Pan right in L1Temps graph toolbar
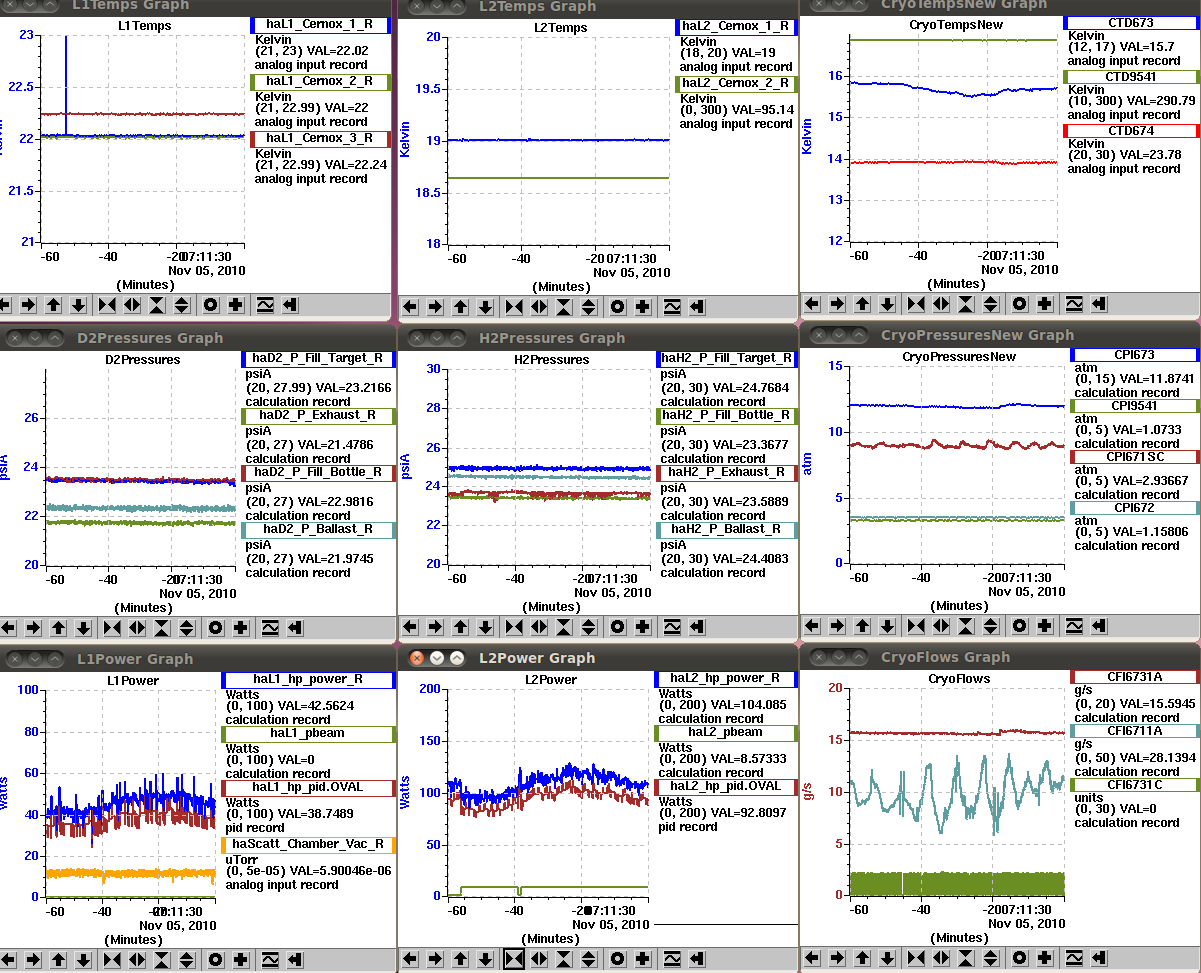Viewport: 1201px width, 973px height. click(x=28, y=305)
